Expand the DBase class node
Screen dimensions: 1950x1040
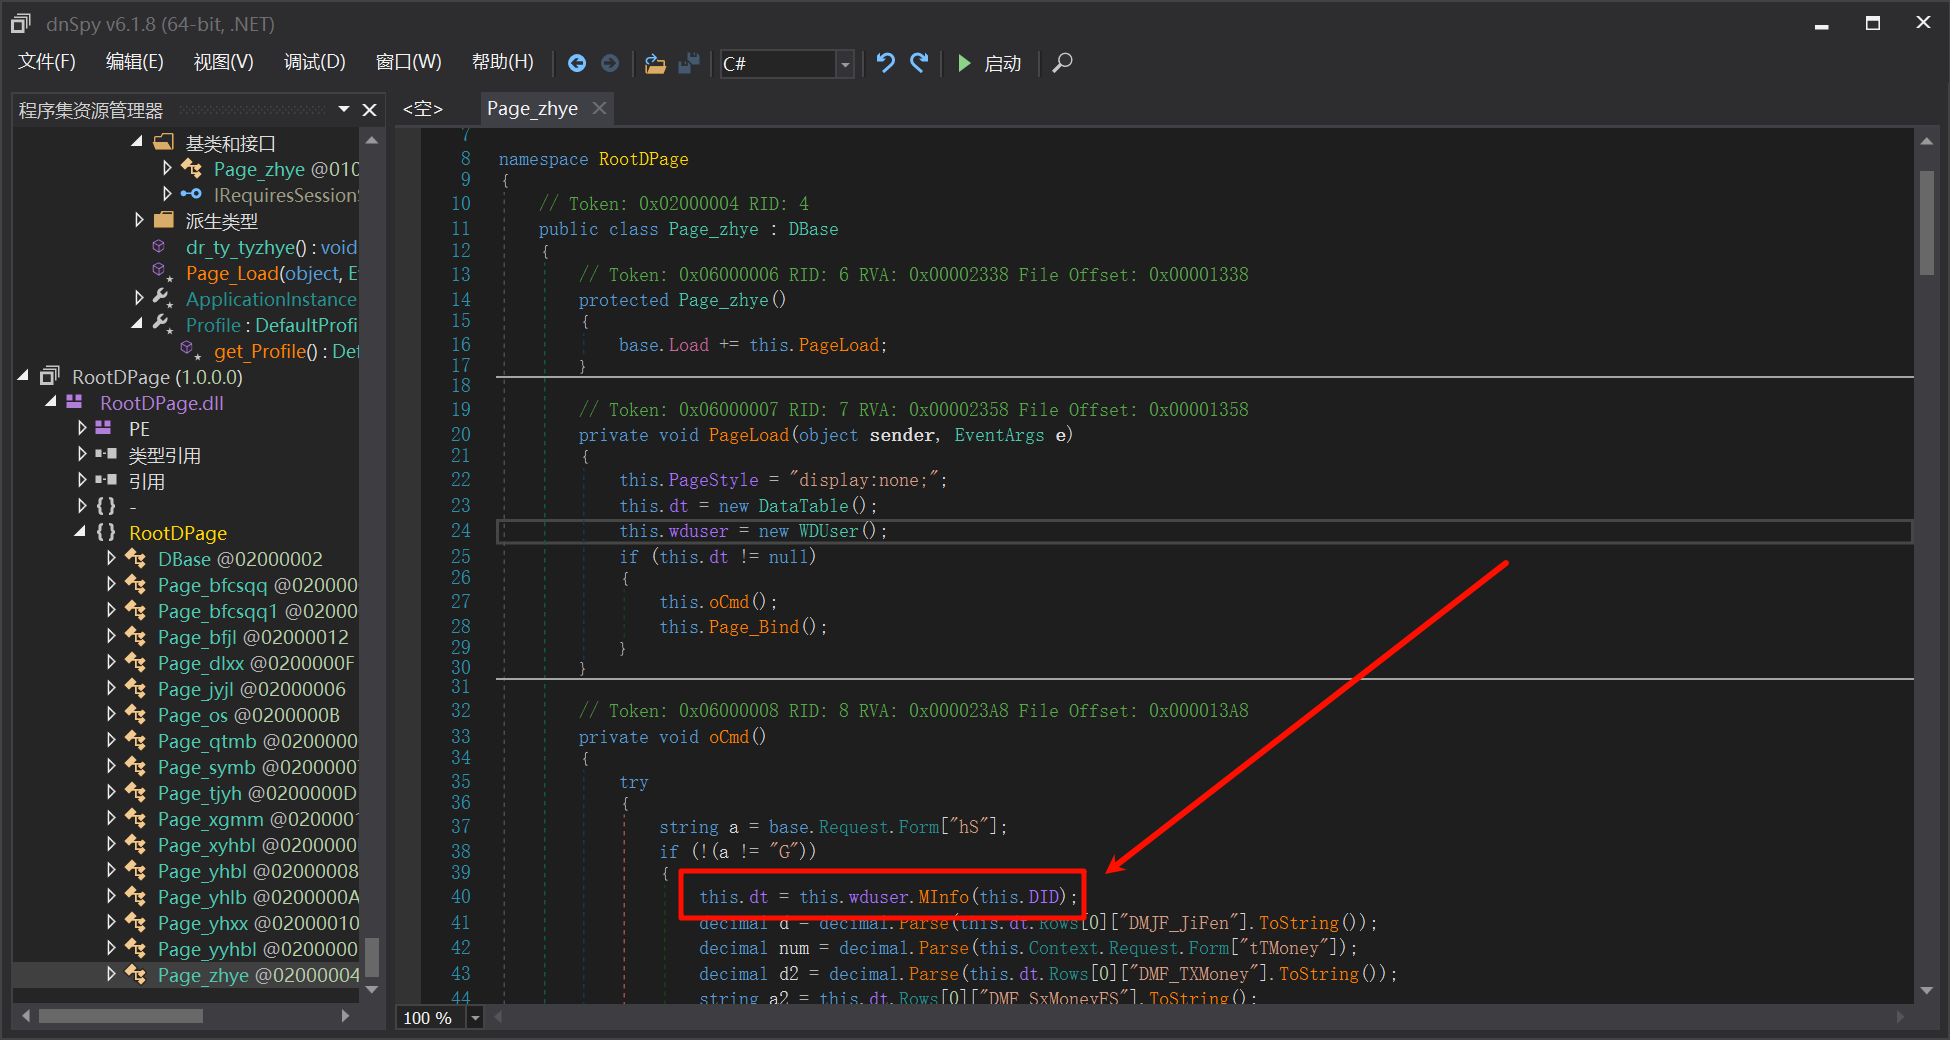tap(111, 558)
